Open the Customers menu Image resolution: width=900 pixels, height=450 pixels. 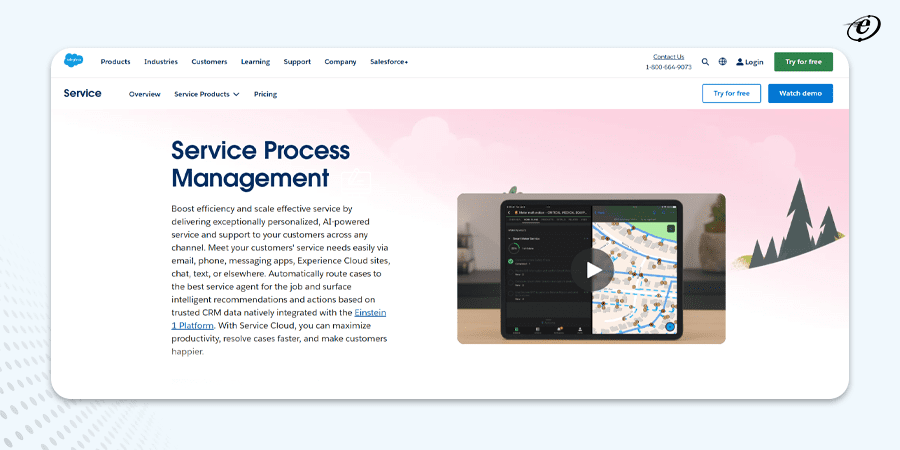click(210, 62)
